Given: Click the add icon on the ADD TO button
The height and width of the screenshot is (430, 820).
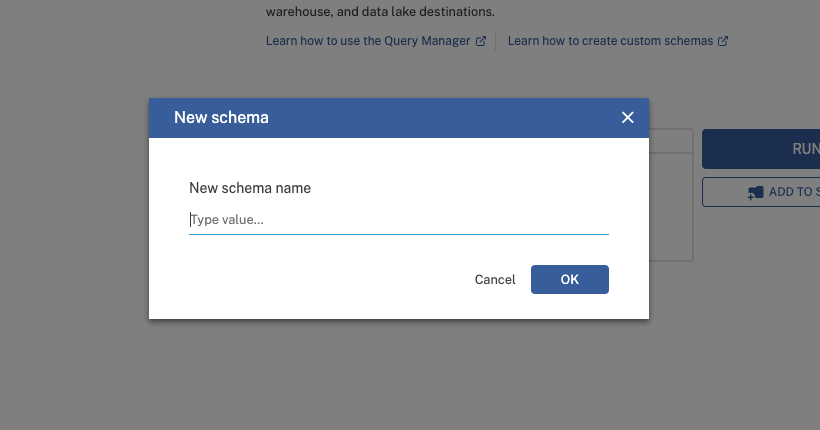Looking at the screenshot, I should (x=755, y=192).
